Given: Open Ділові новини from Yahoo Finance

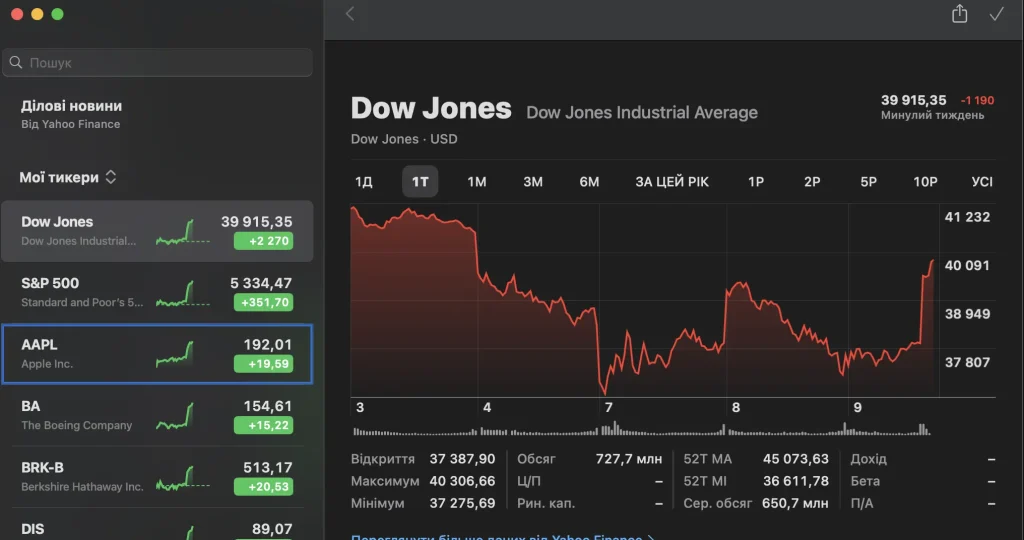Looking at the screenshot, I should click(71, 114).
